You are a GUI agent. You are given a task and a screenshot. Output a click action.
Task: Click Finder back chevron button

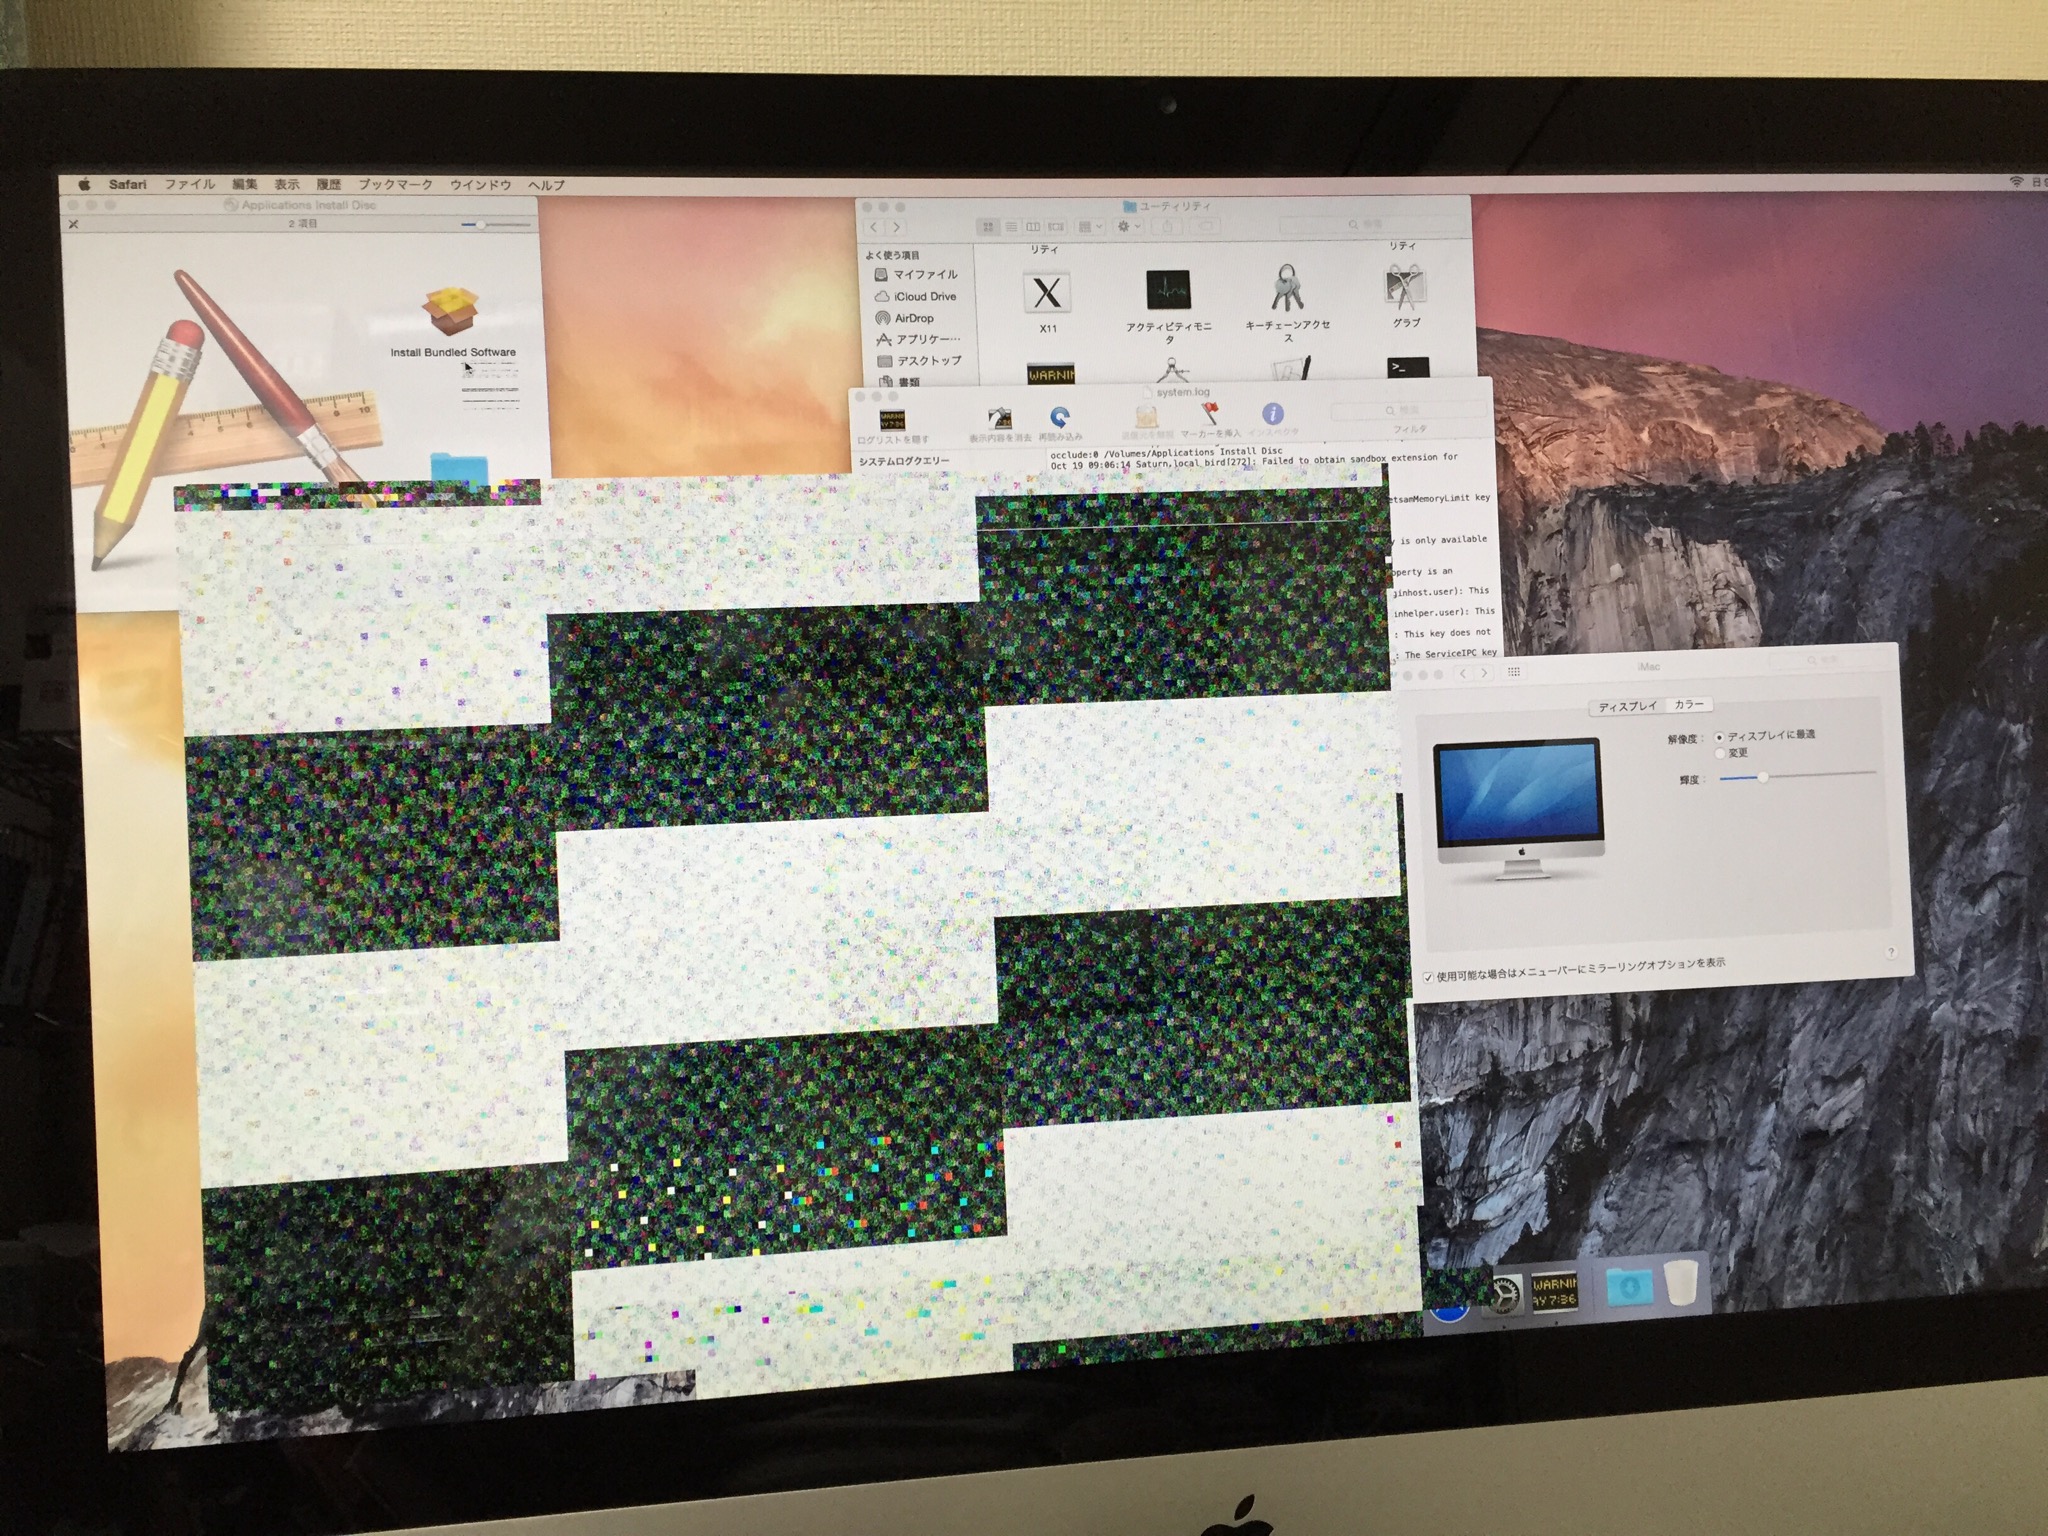click(874, 227)
